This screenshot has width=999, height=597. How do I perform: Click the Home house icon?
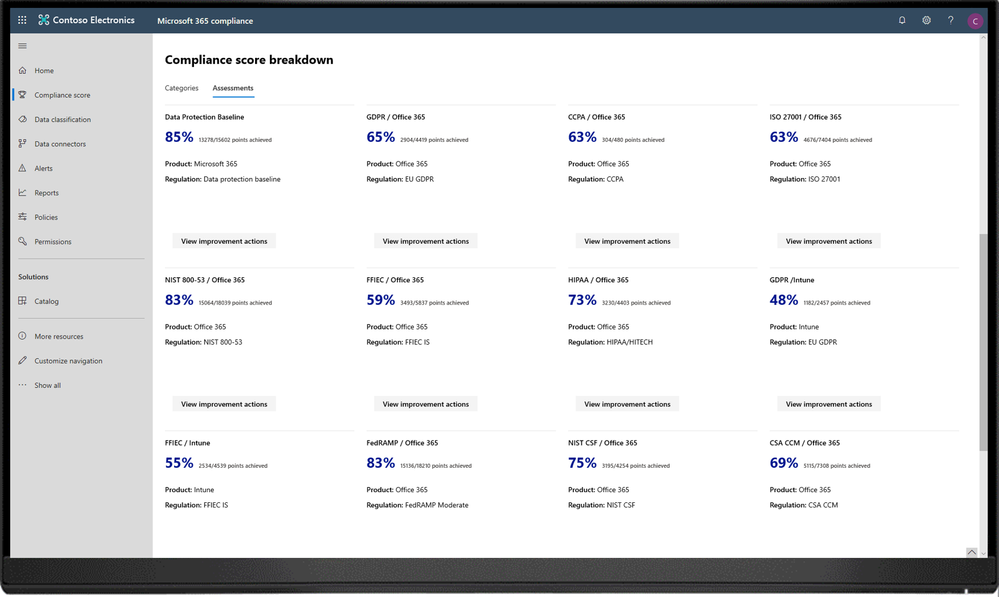[x=23, y=70]
